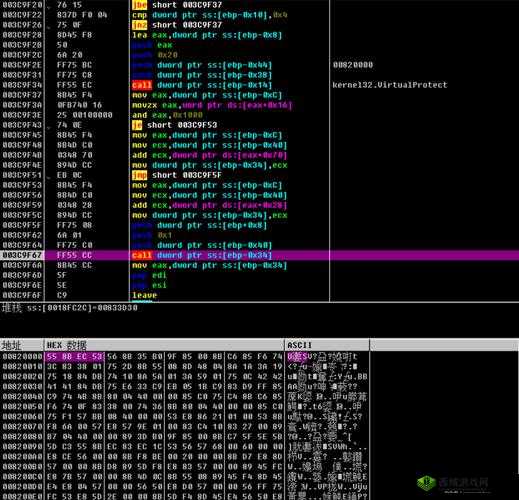This screenshot has height=500, width=519.
Task: Select the cmp dword ptr instruction at 003C9F22
Action: [210, 15]
